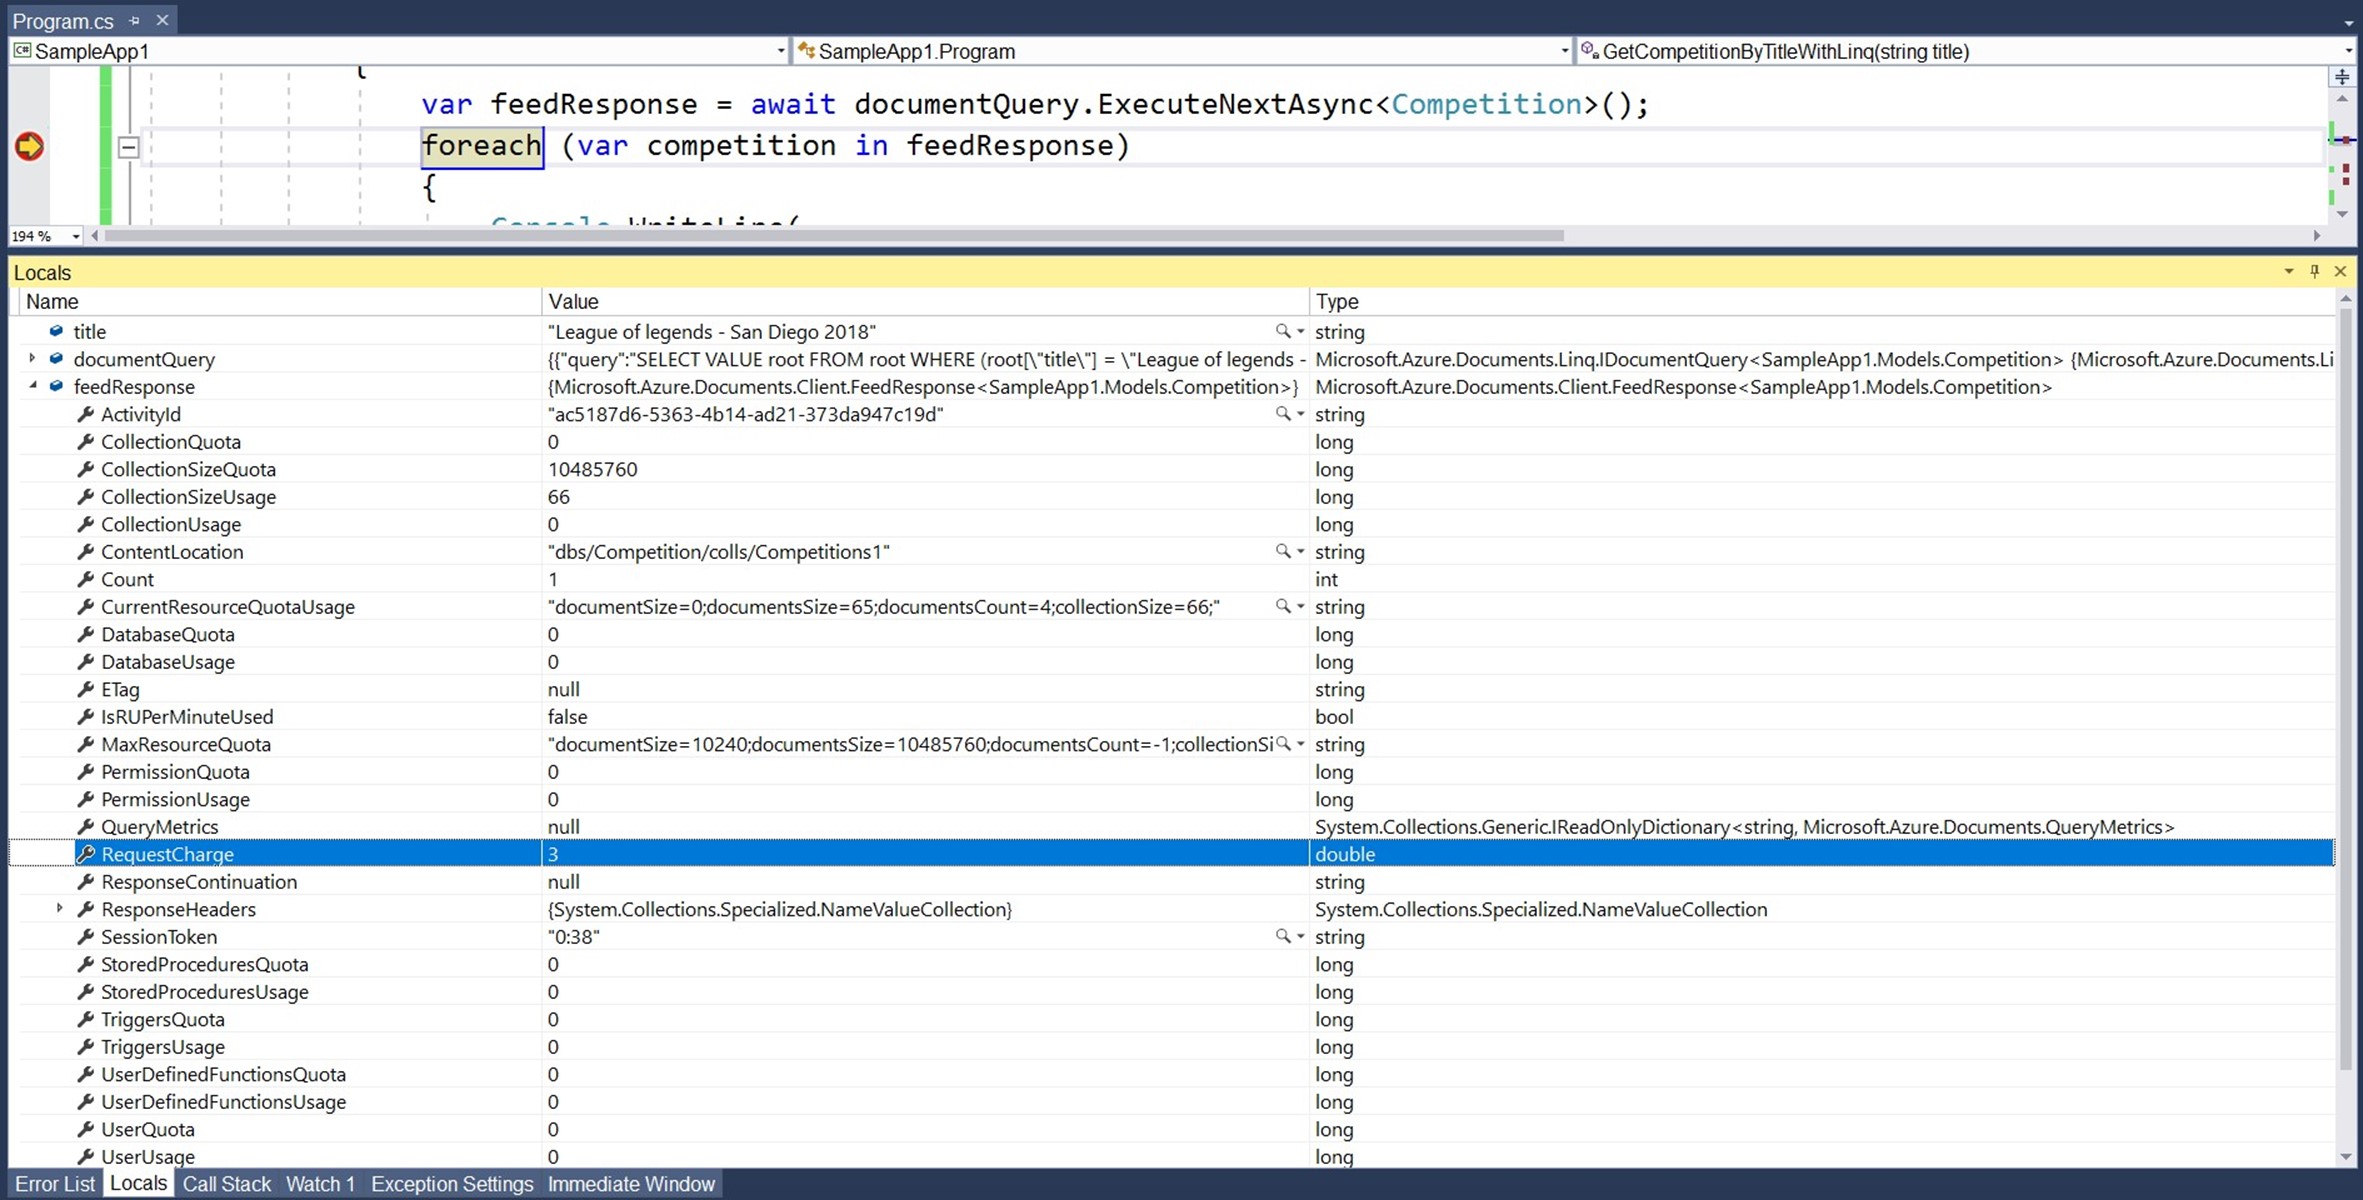Open the magnifier beside ActivityId value

[x=1283, y=414]
